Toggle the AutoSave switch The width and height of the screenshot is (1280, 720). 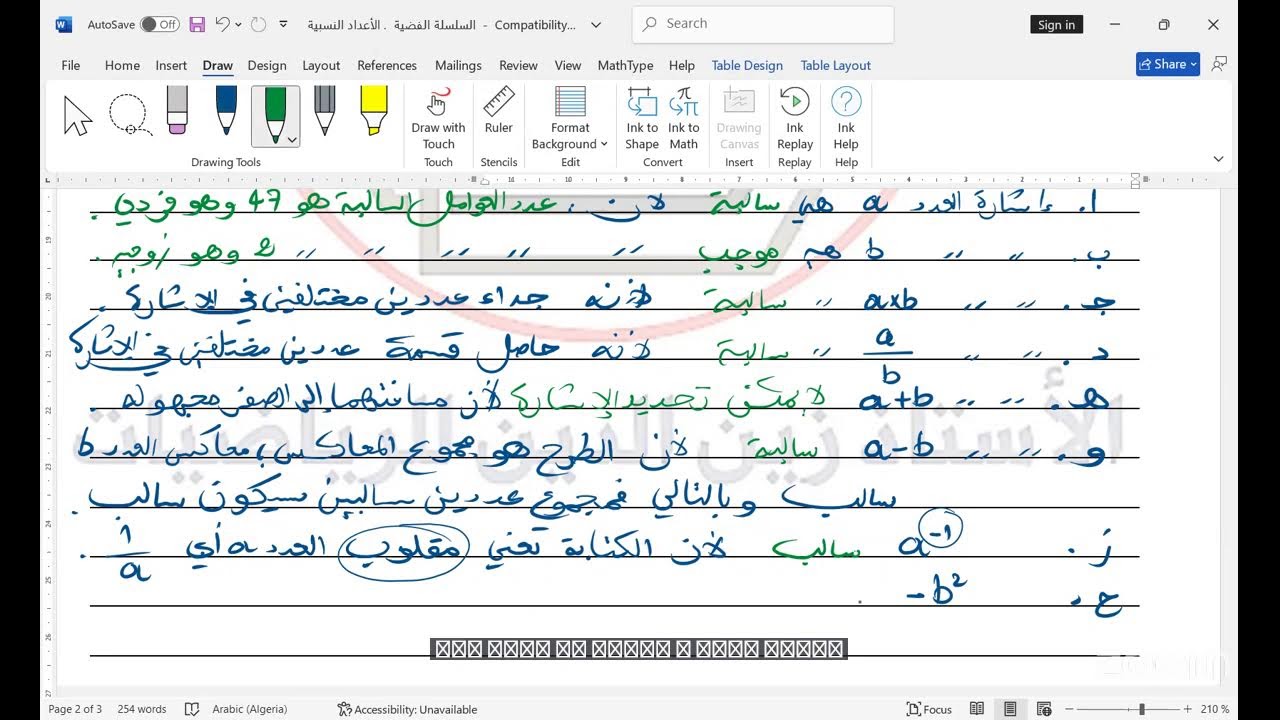tap(160, 24)
